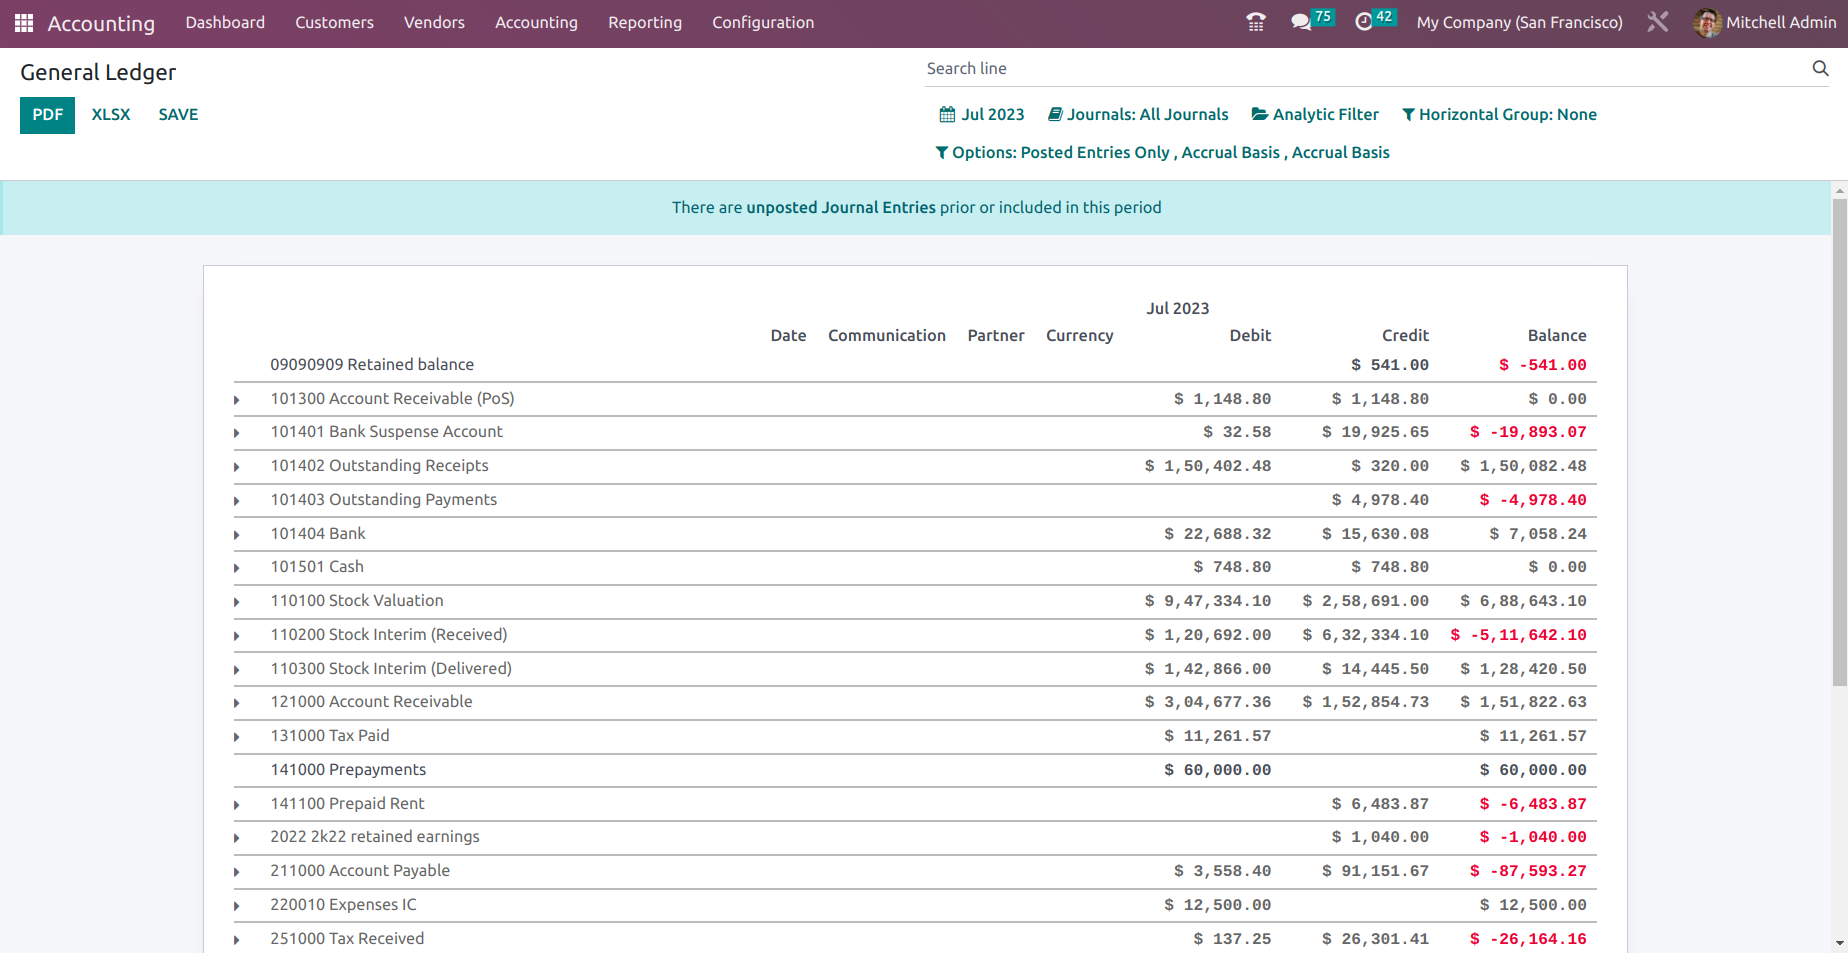Open the apps grid menu icon

pyautogui.click(x=24, y=23)
